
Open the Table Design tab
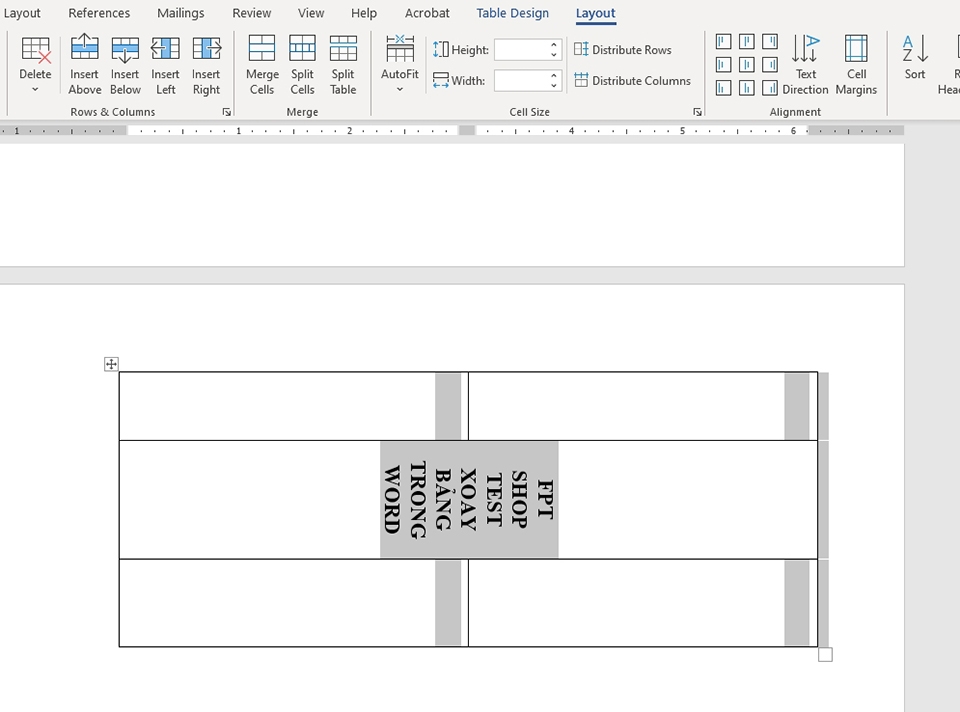[x=512, y=13]
